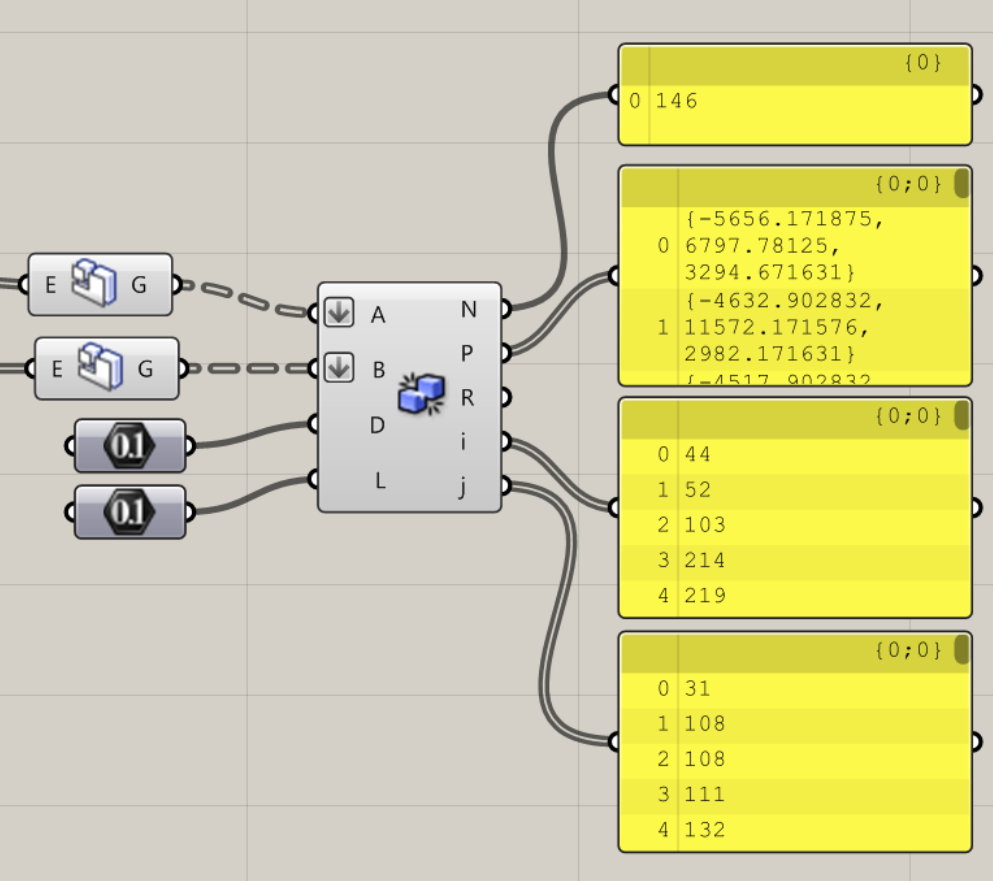This screenshot has width=993, height=881.
Task: Click the flatten arrow icon on input A
Action: point(340,313)
